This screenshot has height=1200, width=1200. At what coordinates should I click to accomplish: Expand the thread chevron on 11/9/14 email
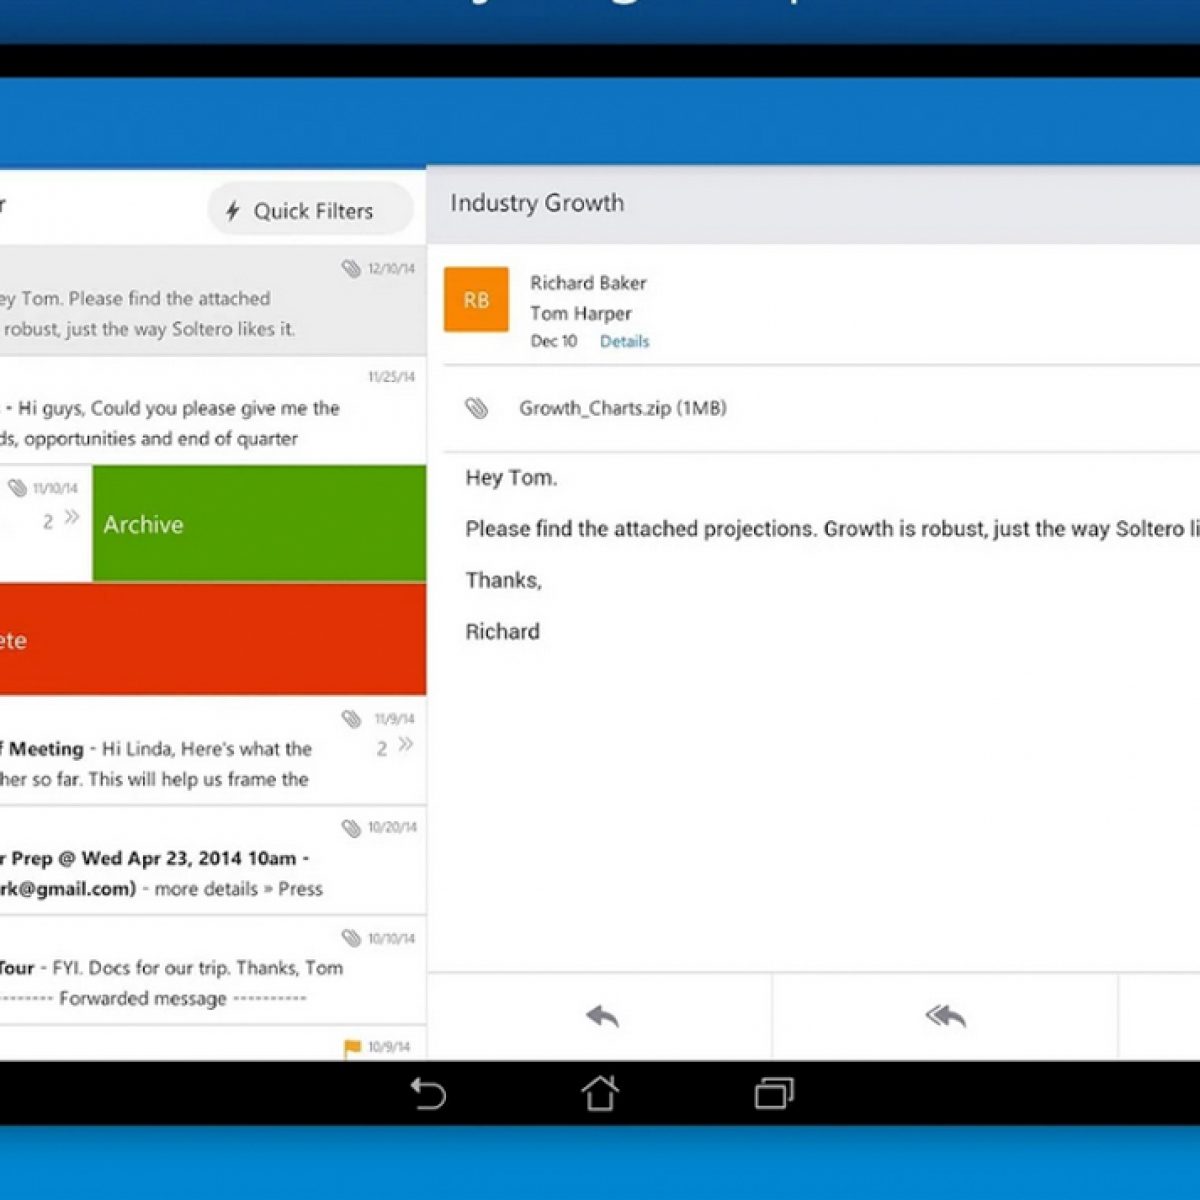coord(405,745)
